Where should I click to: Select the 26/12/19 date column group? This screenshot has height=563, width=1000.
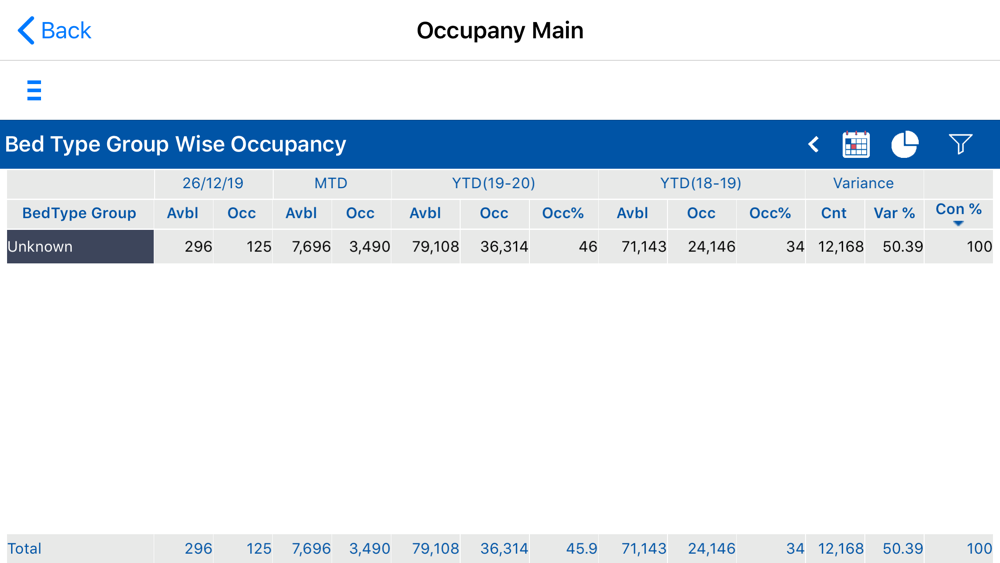coord(213,183)
